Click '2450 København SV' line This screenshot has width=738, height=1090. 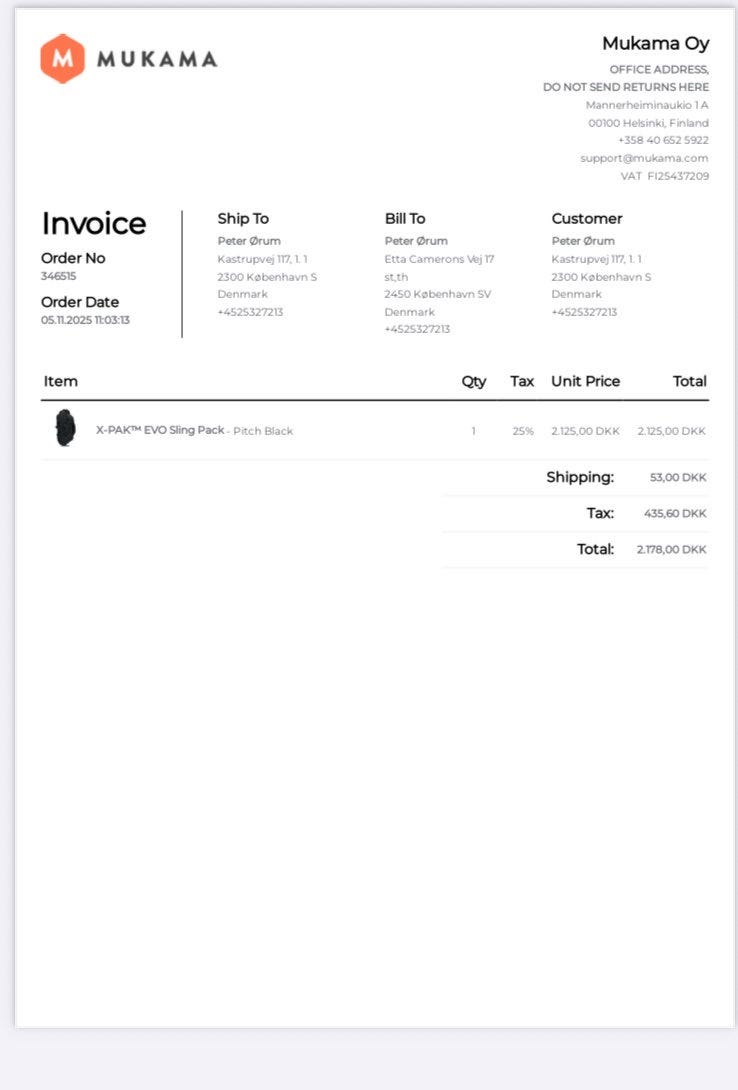click(x=438, y=294)
